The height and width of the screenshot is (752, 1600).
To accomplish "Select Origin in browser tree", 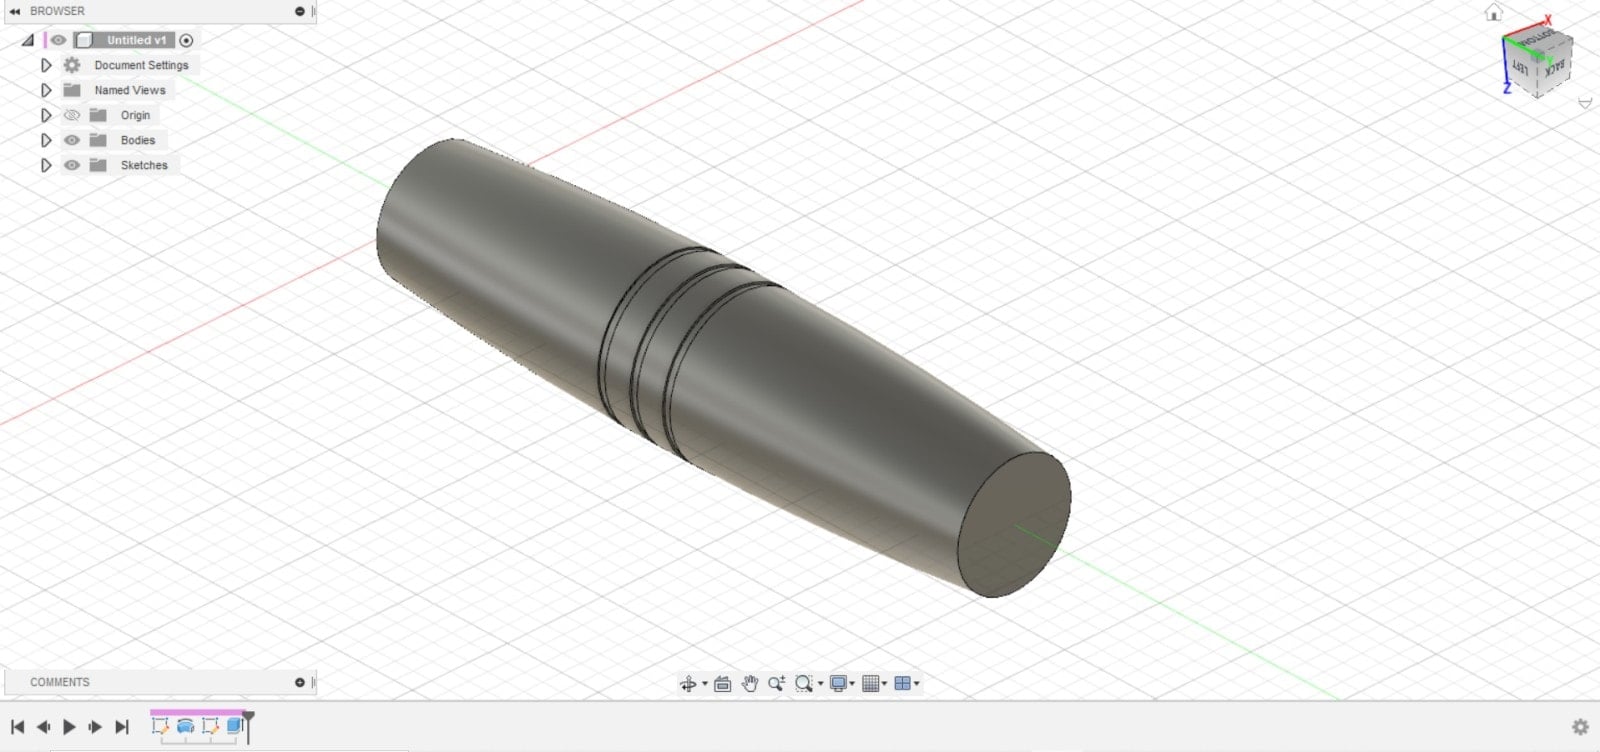I will point(135,115).
